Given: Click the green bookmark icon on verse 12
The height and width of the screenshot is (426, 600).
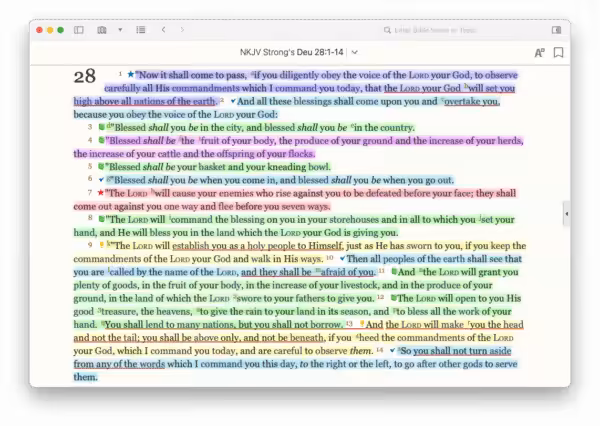Looking at the screenshot, I should [393, 298].
